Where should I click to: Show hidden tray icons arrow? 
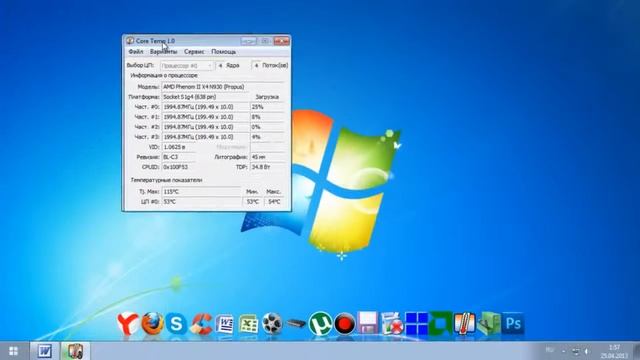point(564,351)
